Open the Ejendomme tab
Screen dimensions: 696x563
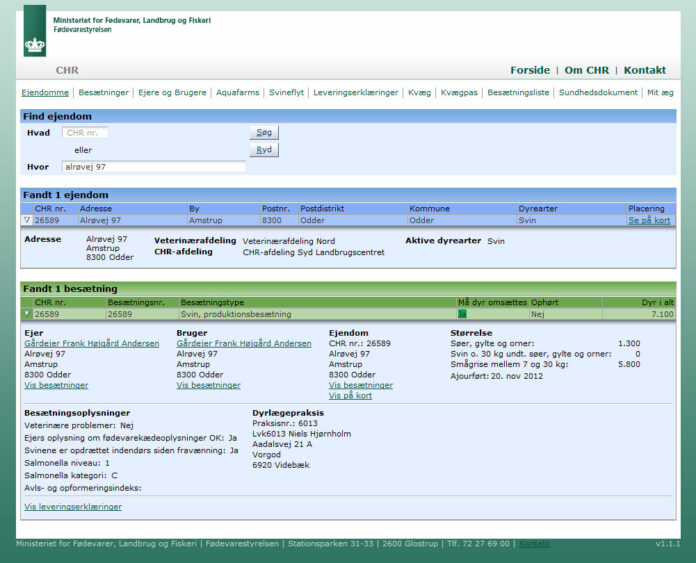point(45,92)
